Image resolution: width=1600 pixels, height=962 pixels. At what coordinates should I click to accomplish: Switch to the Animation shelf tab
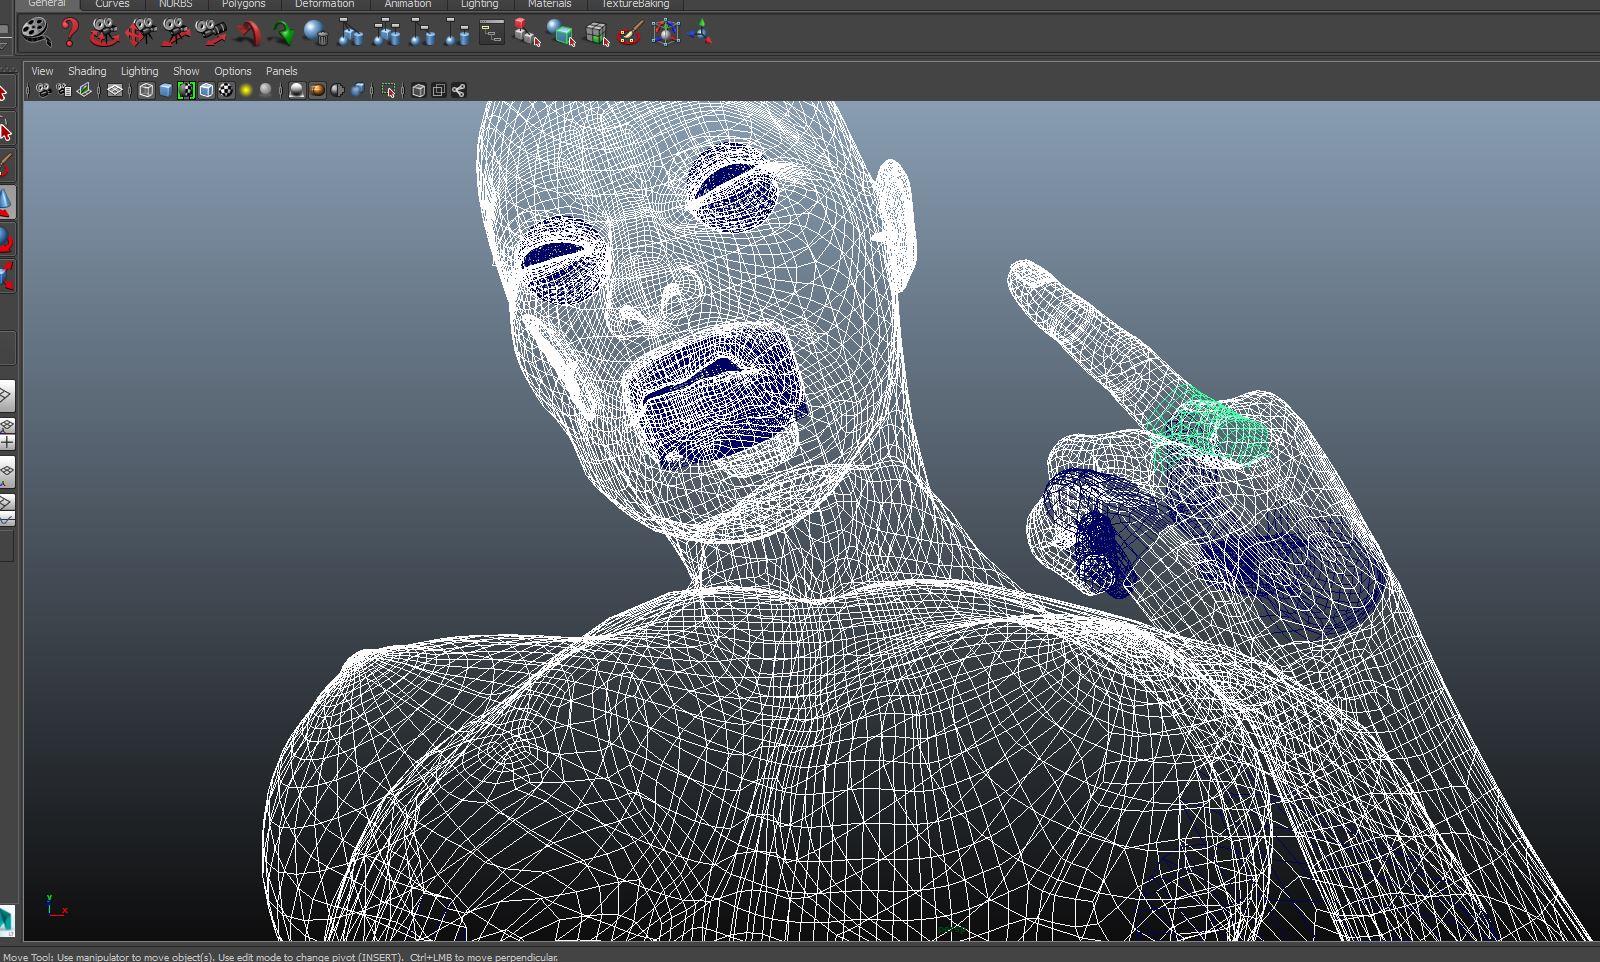[408, 4]
